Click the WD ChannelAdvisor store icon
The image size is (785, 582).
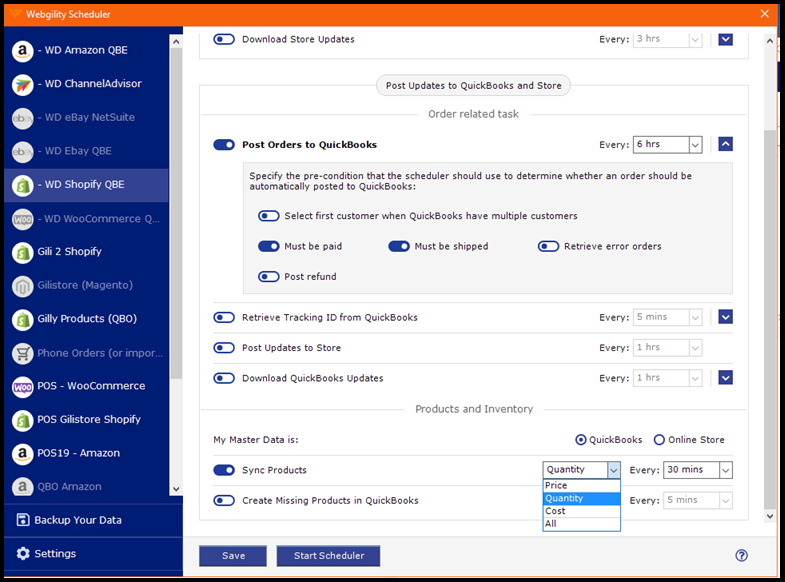22,85
